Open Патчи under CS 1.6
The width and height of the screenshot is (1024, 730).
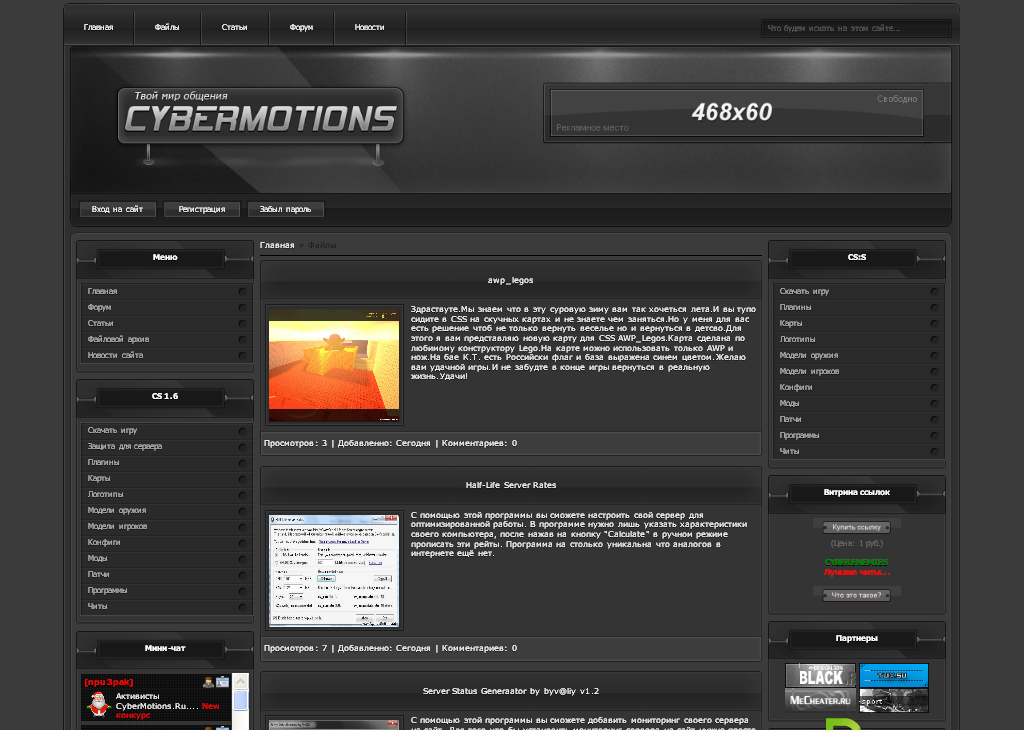[x=165, y=574]
